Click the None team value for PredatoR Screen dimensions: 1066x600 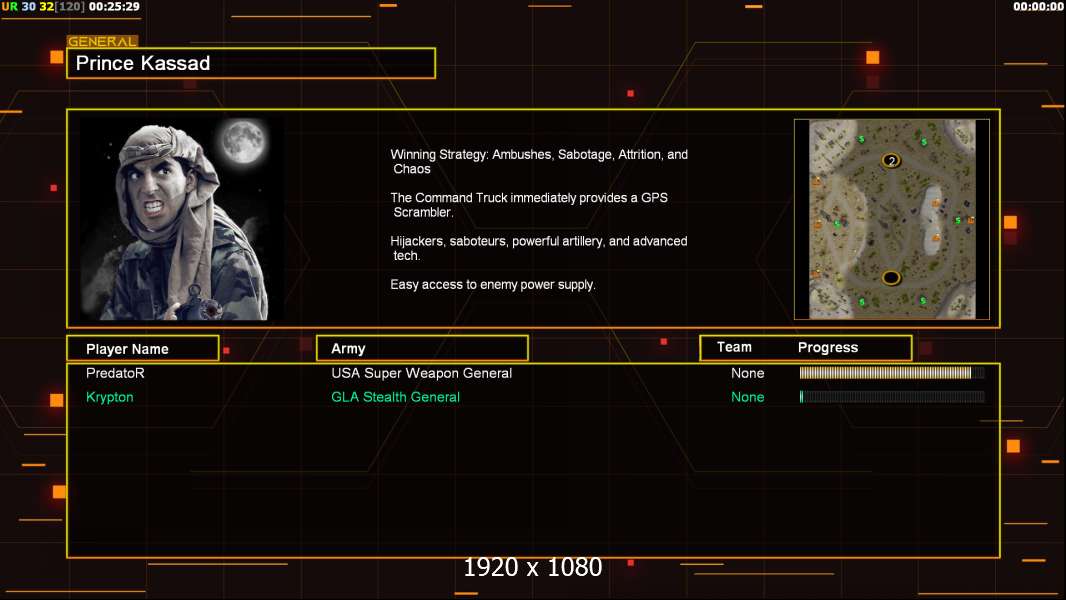click(x=747, y=373)
